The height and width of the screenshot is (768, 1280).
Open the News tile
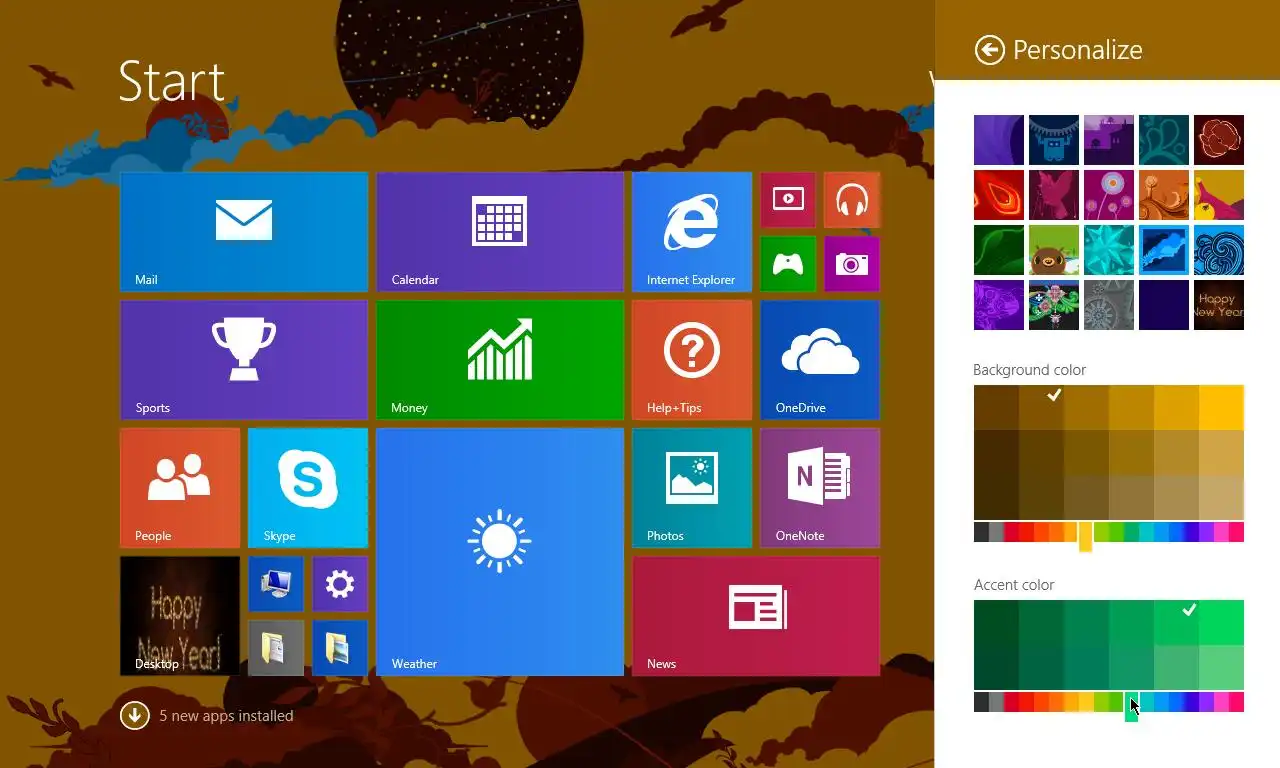(756, 616)
